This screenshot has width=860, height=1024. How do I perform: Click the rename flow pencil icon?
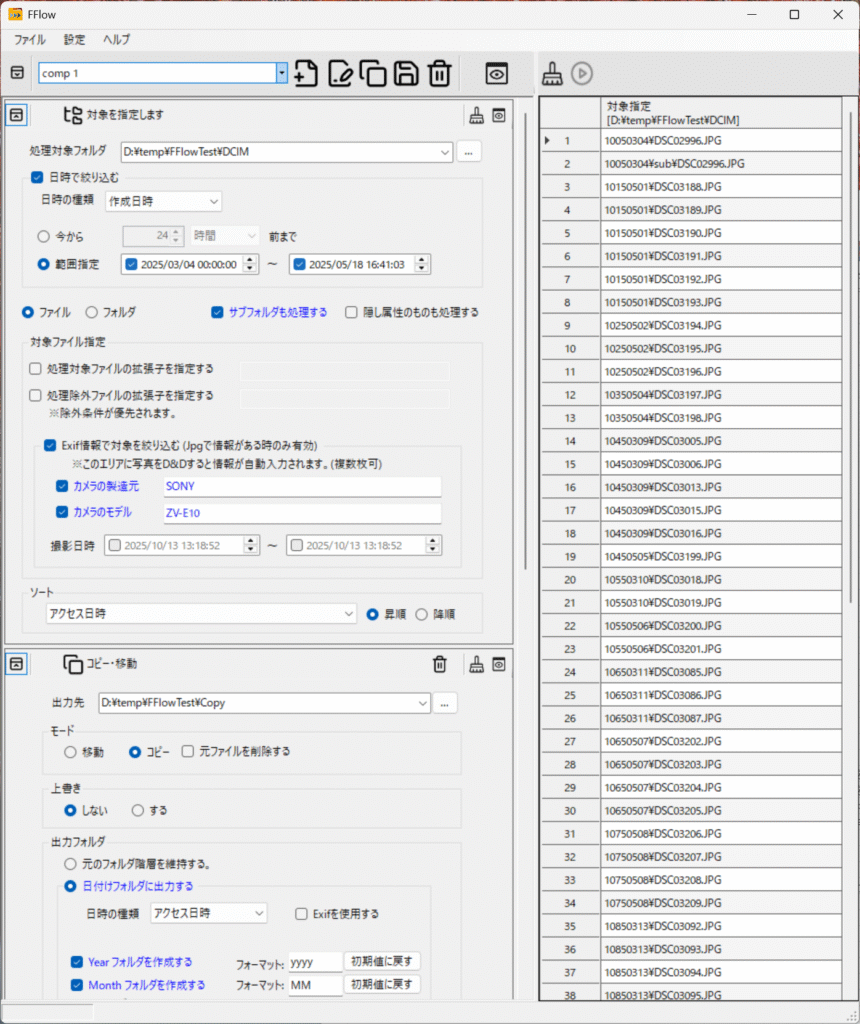click(x=340, y=73)
